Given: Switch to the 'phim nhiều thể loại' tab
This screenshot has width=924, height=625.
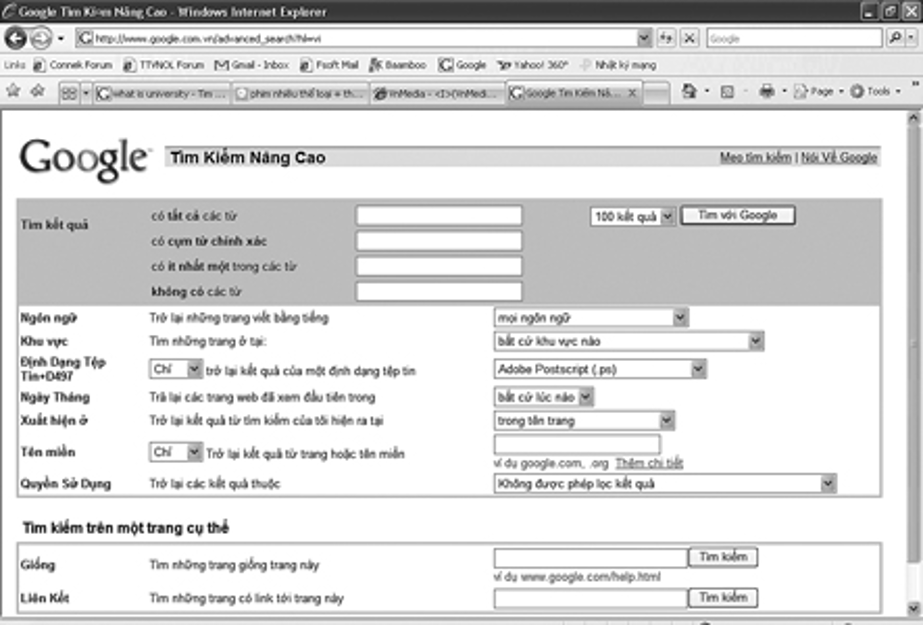Looking at the screenshot, I should coord(301,93).
